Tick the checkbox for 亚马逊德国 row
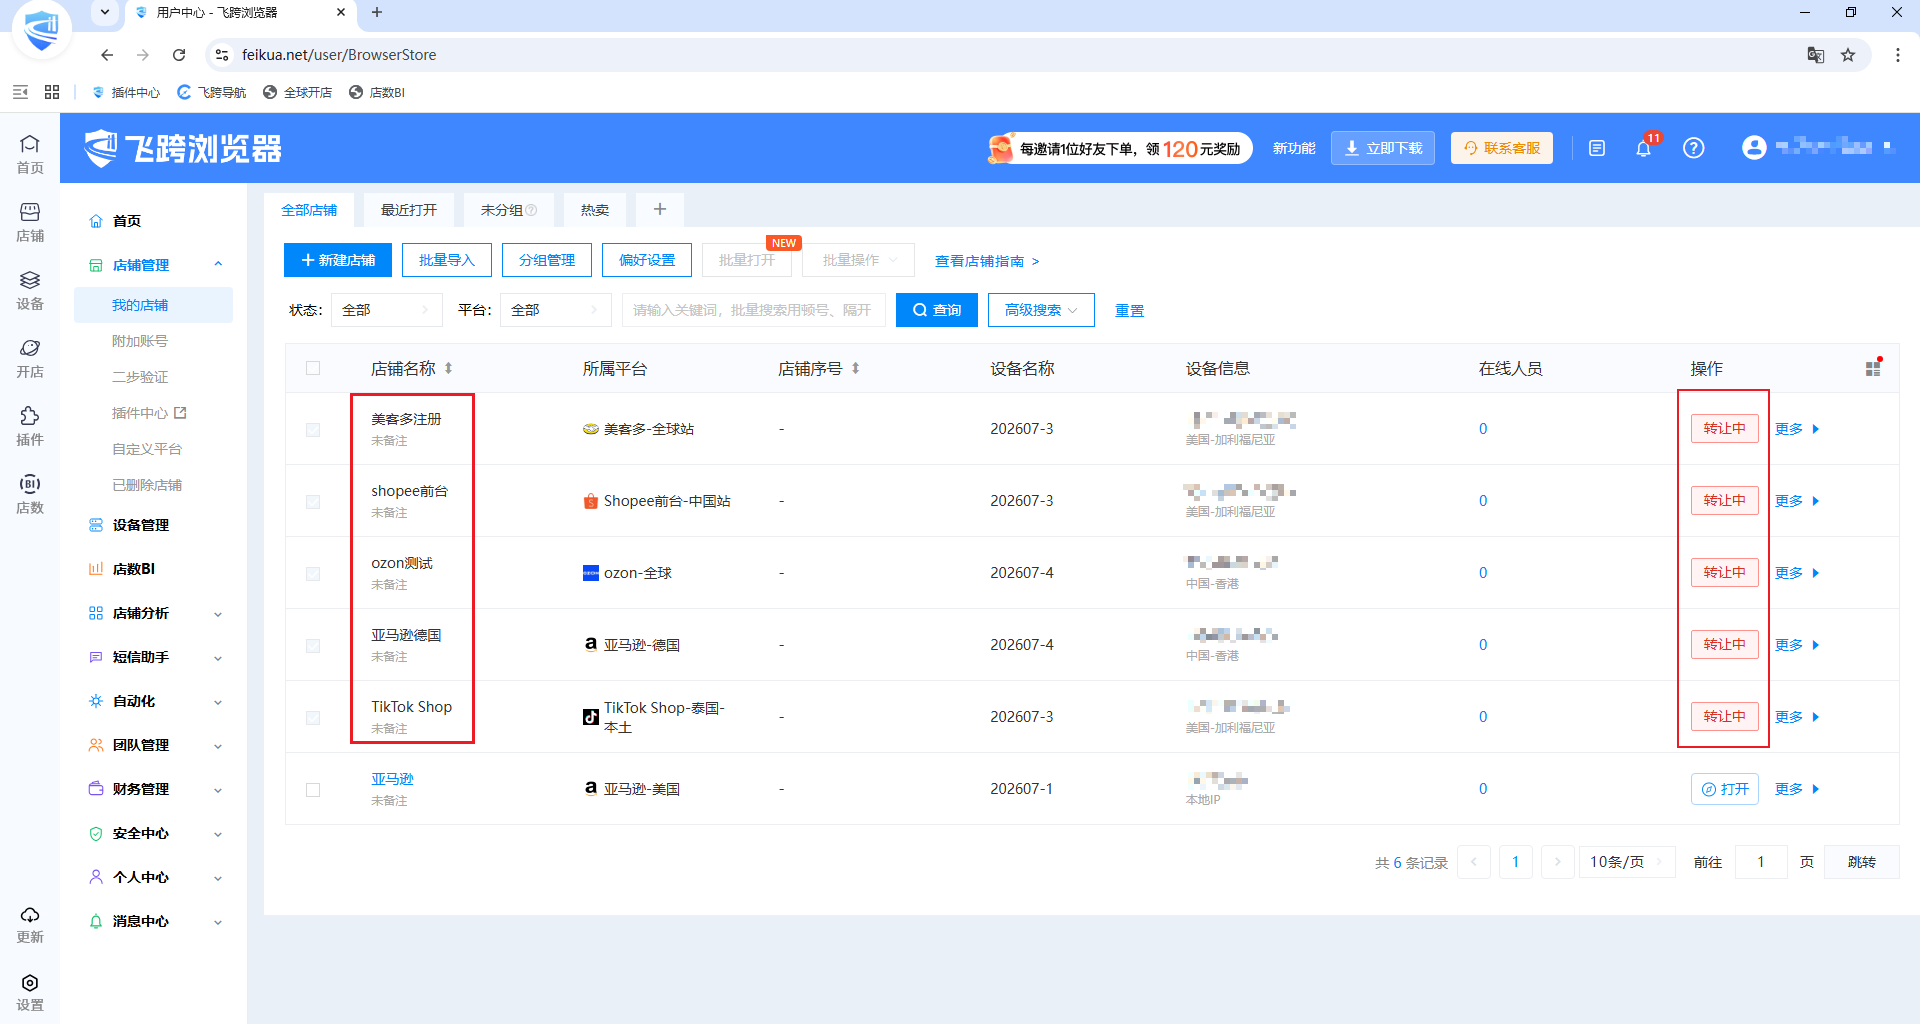This screenshot has width=1920, height=1024. 313,645
